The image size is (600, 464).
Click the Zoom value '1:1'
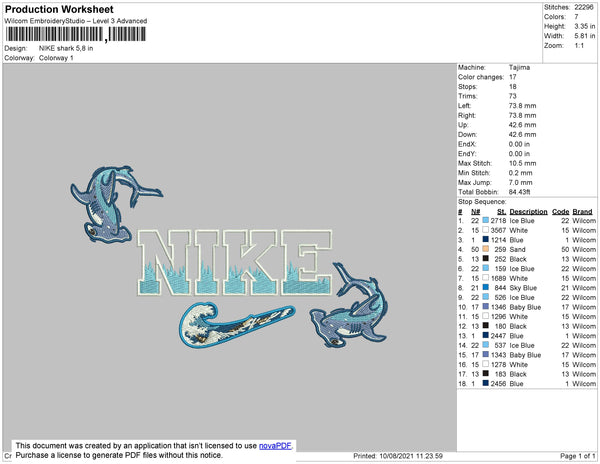point(579,46)
